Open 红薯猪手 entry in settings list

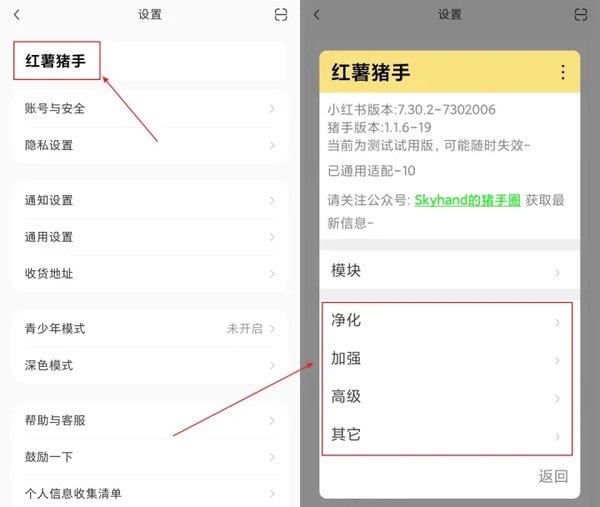coord(149,61)
